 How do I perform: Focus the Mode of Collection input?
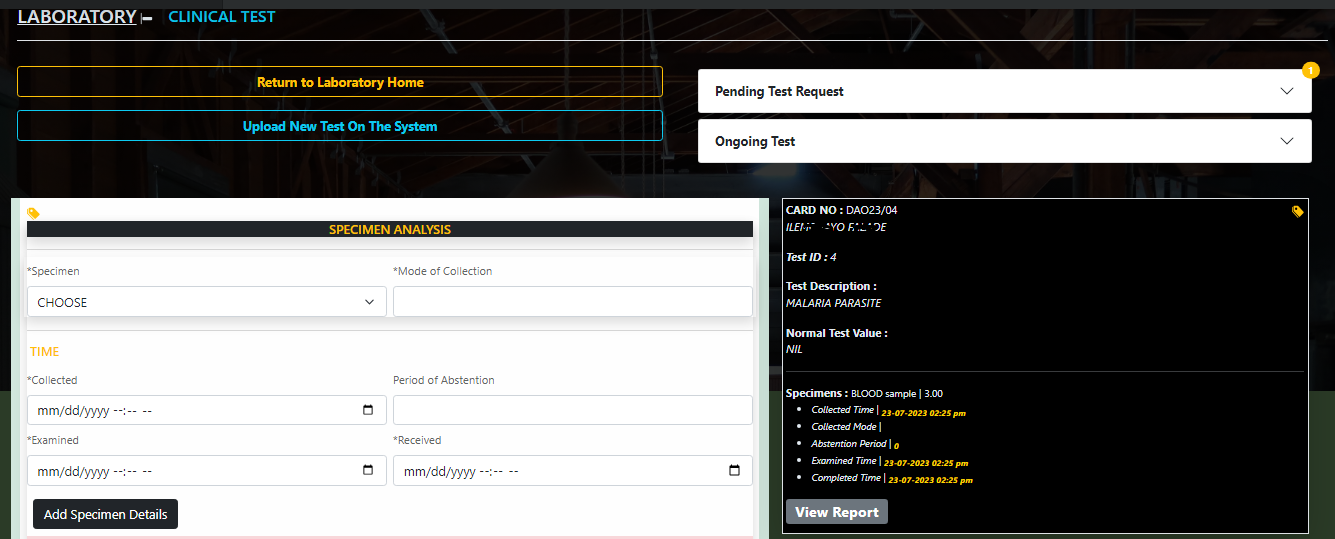point(573,302)
